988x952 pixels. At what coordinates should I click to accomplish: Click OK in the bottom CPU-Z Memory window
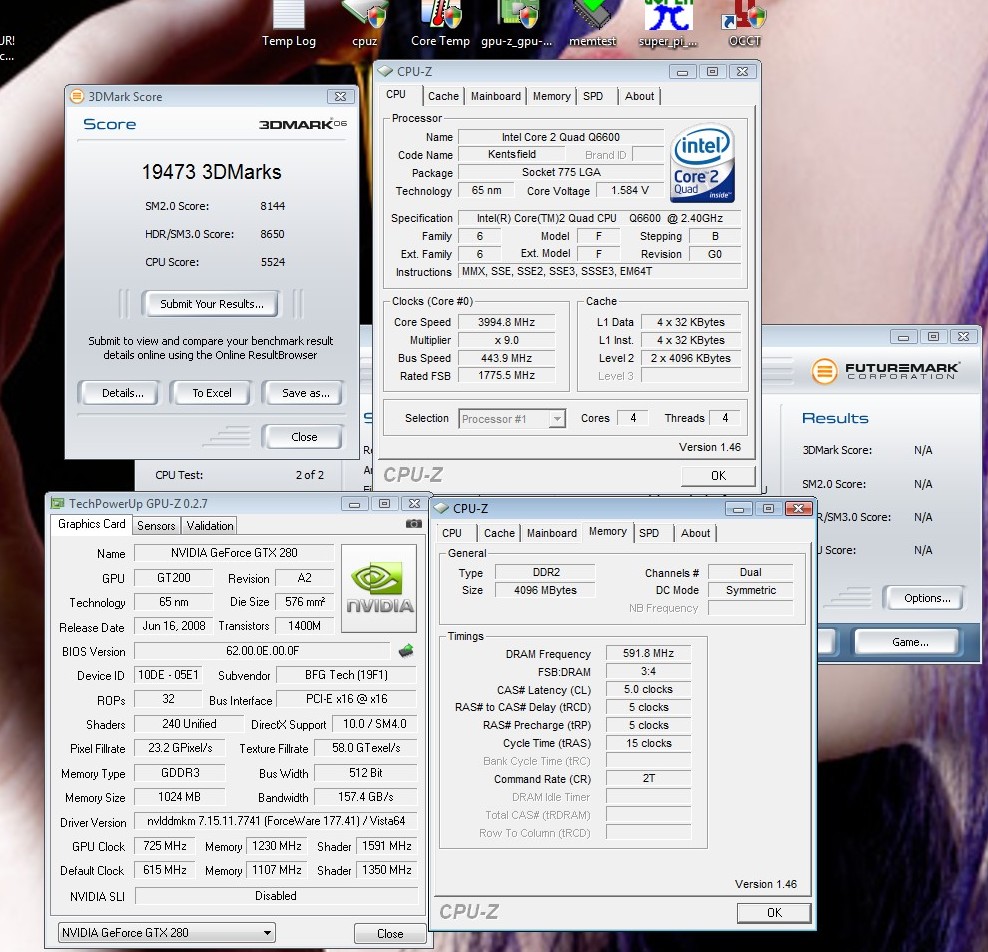click(774, 912)
